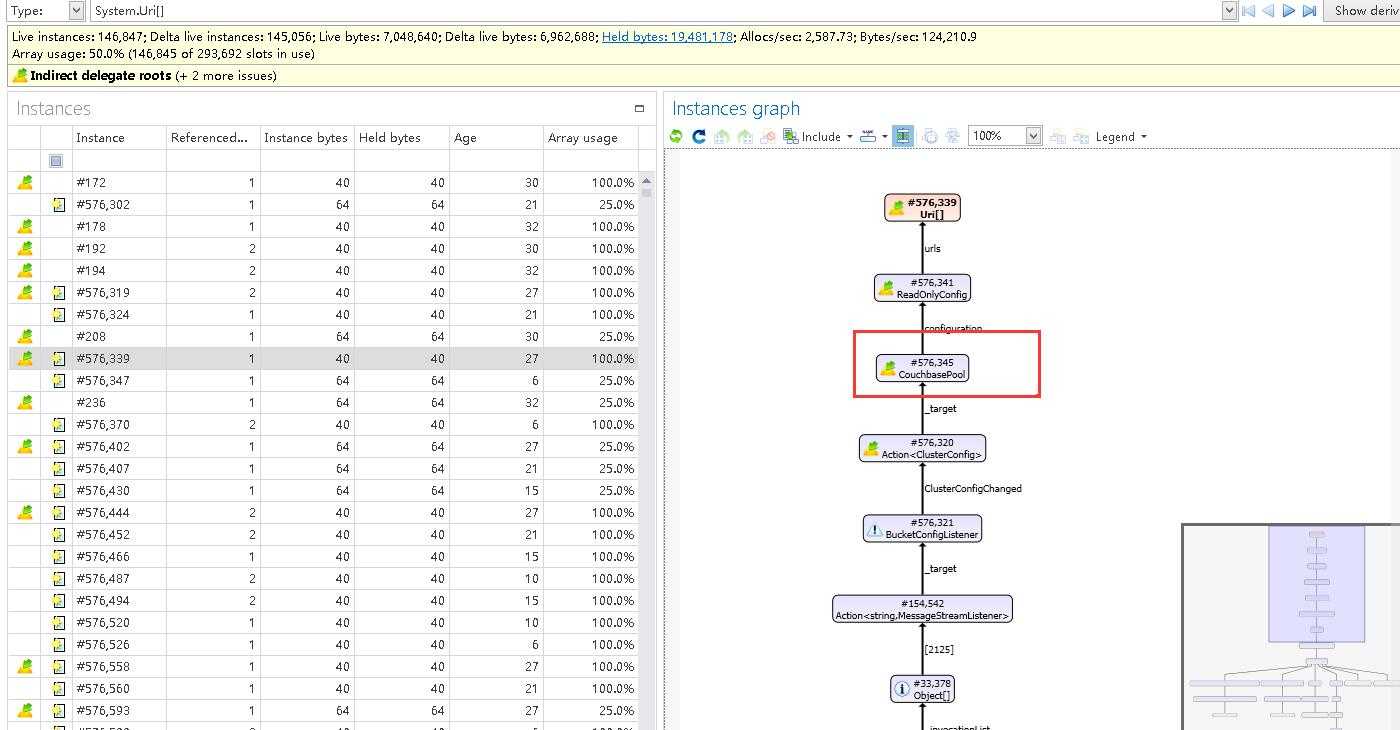Click the Show derived button
Screen dimensions: 1400x730
(x=1364, y=10)
